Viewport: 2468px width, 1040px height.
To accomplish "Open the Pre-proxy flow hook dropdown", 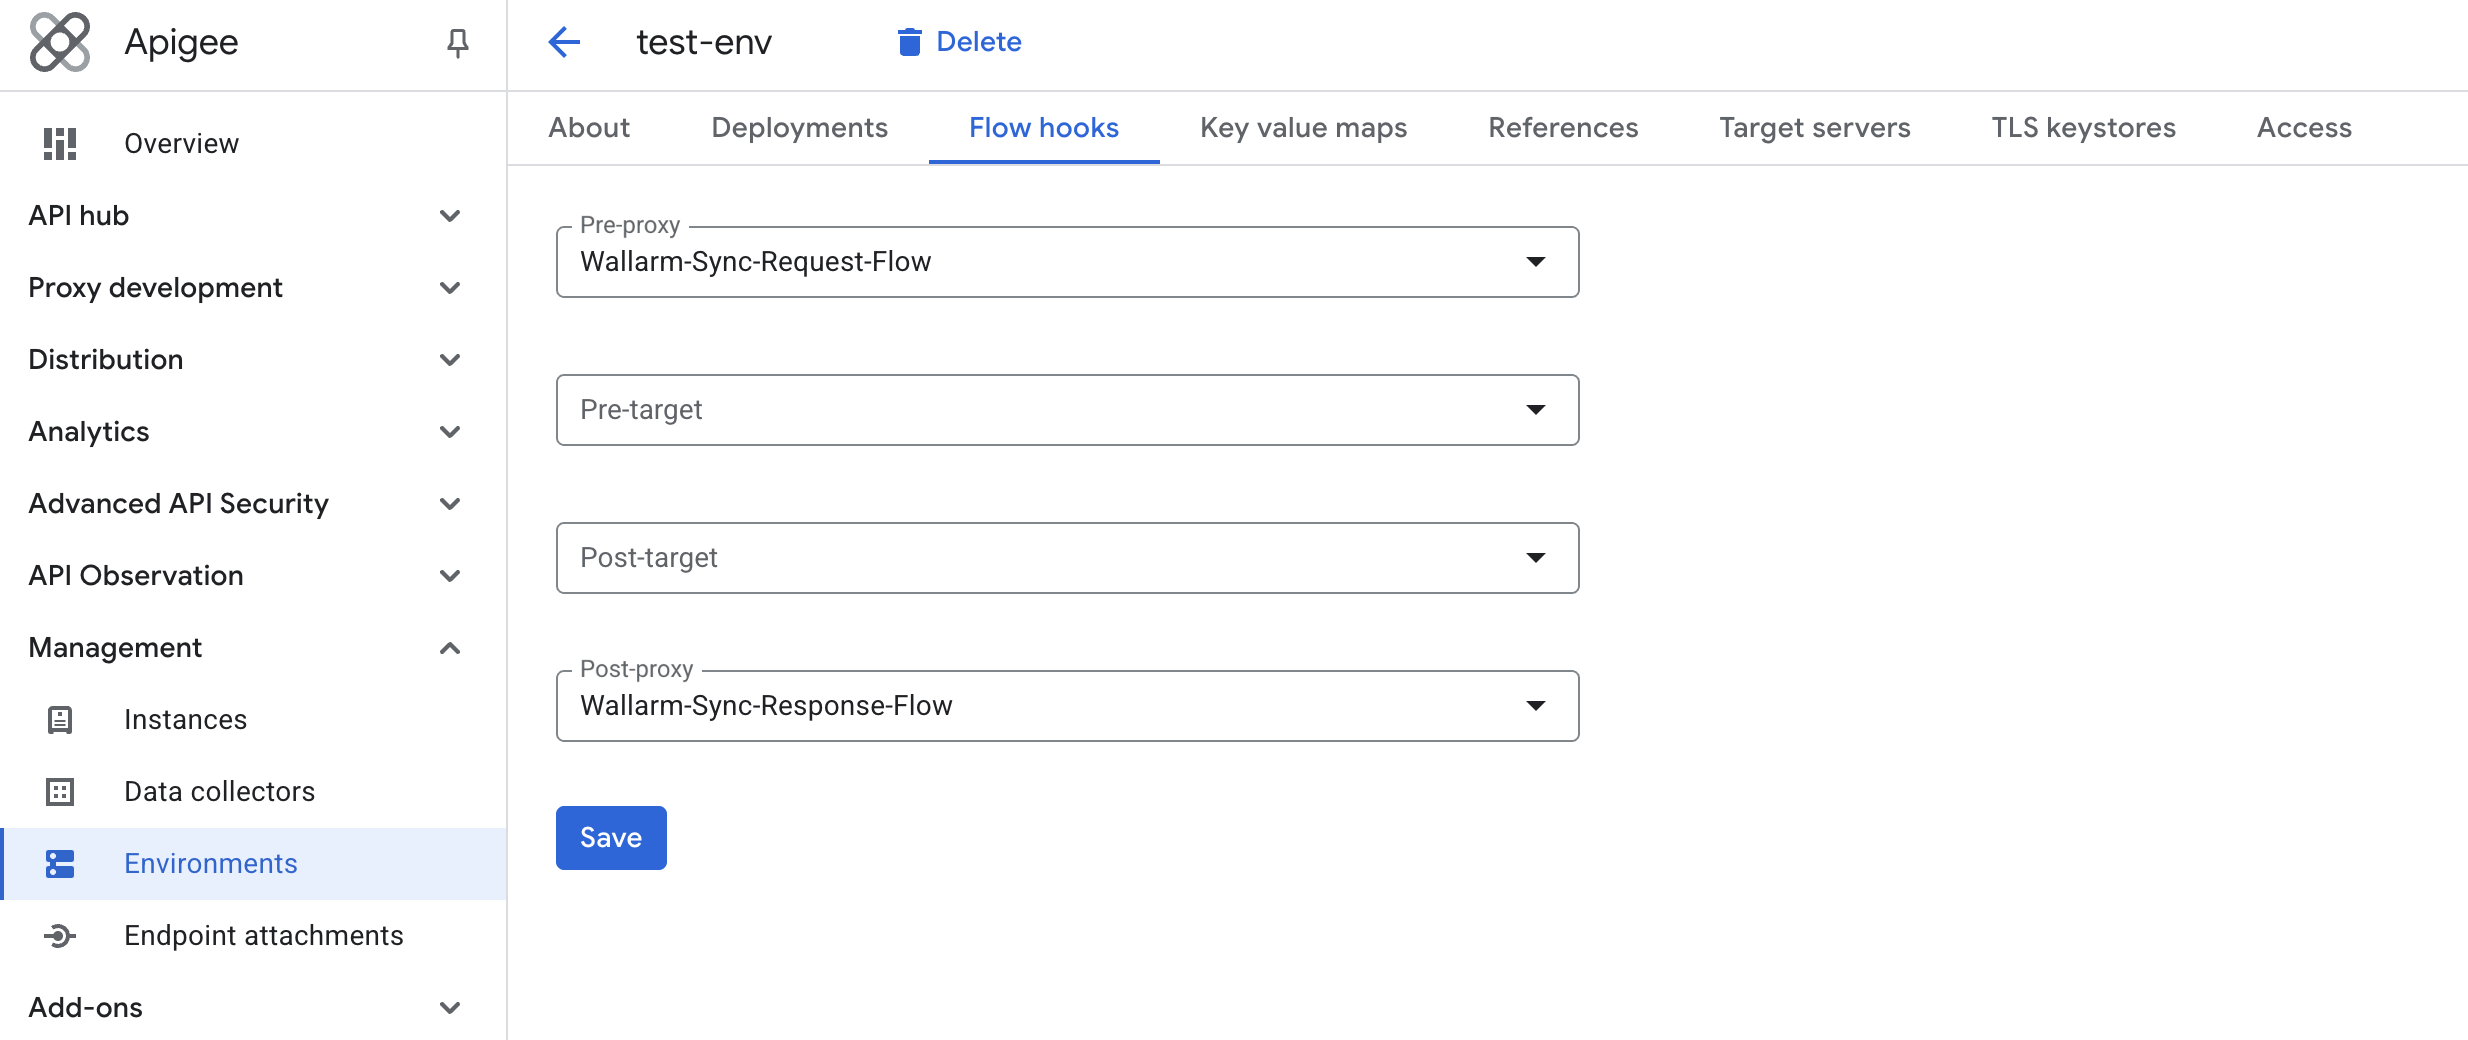I will [1537, 262].
